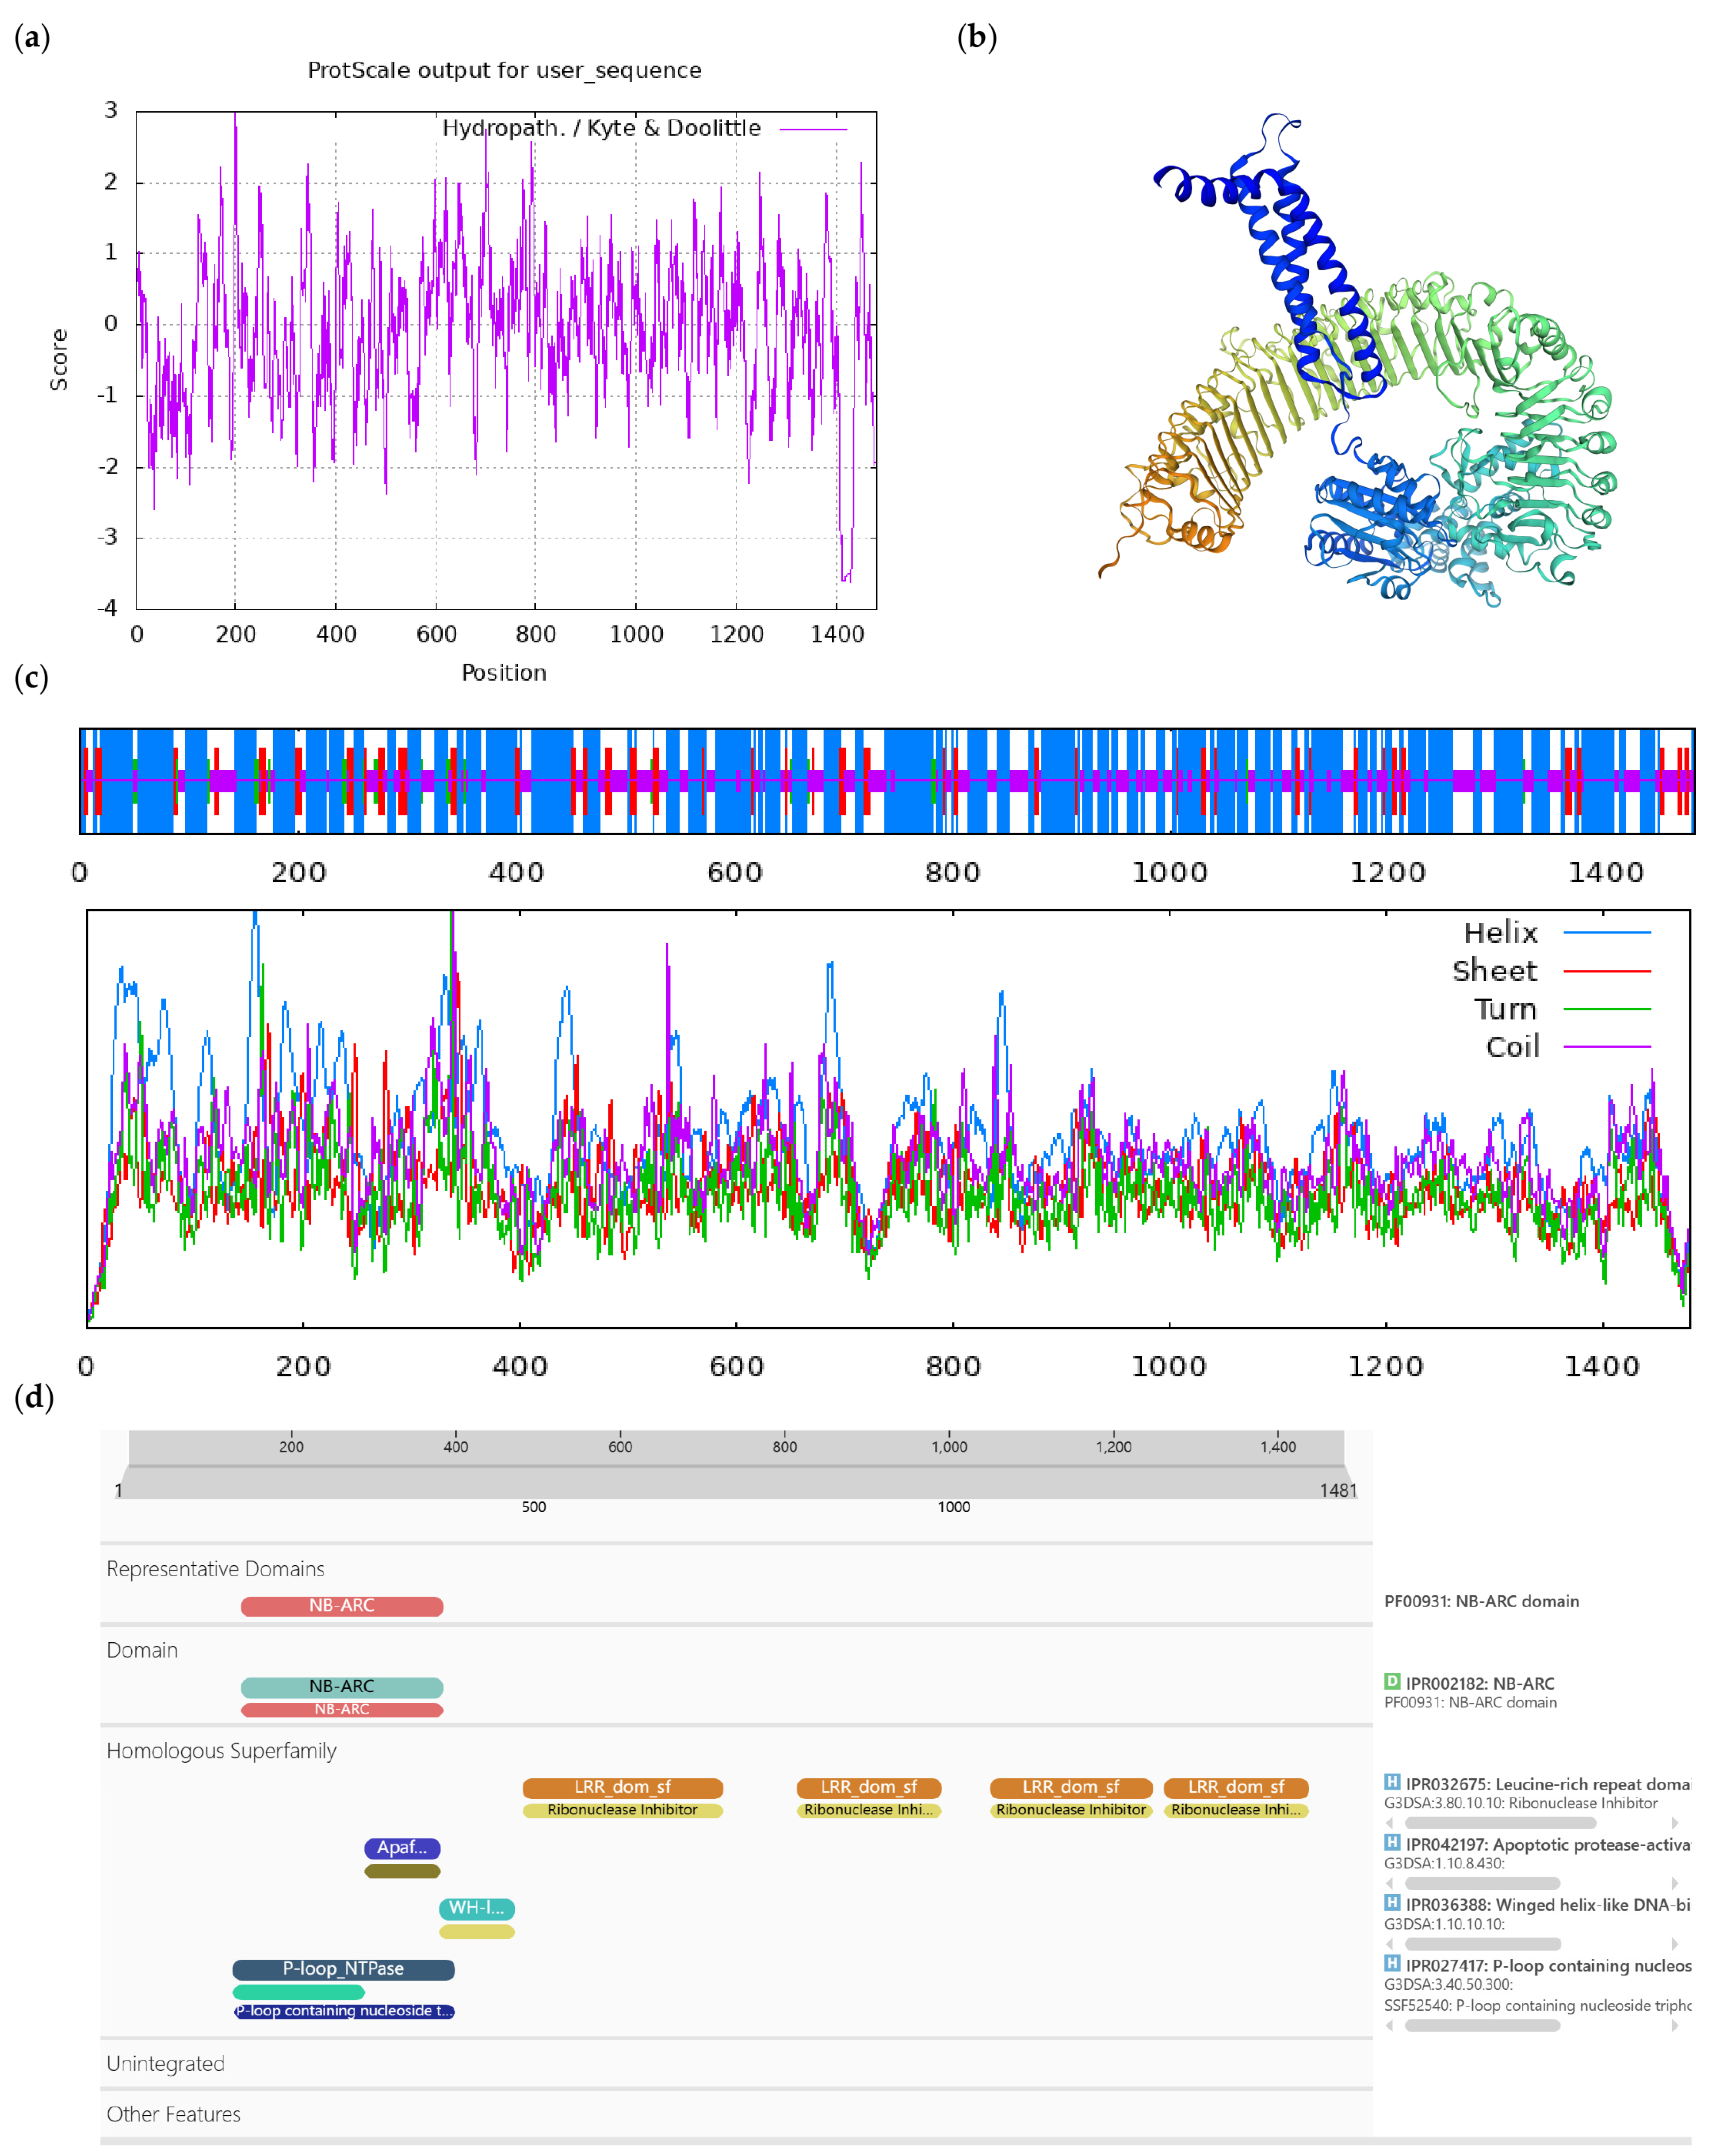
Task: Click the H icon beside IPR042197
Action: [1391, 1842]
